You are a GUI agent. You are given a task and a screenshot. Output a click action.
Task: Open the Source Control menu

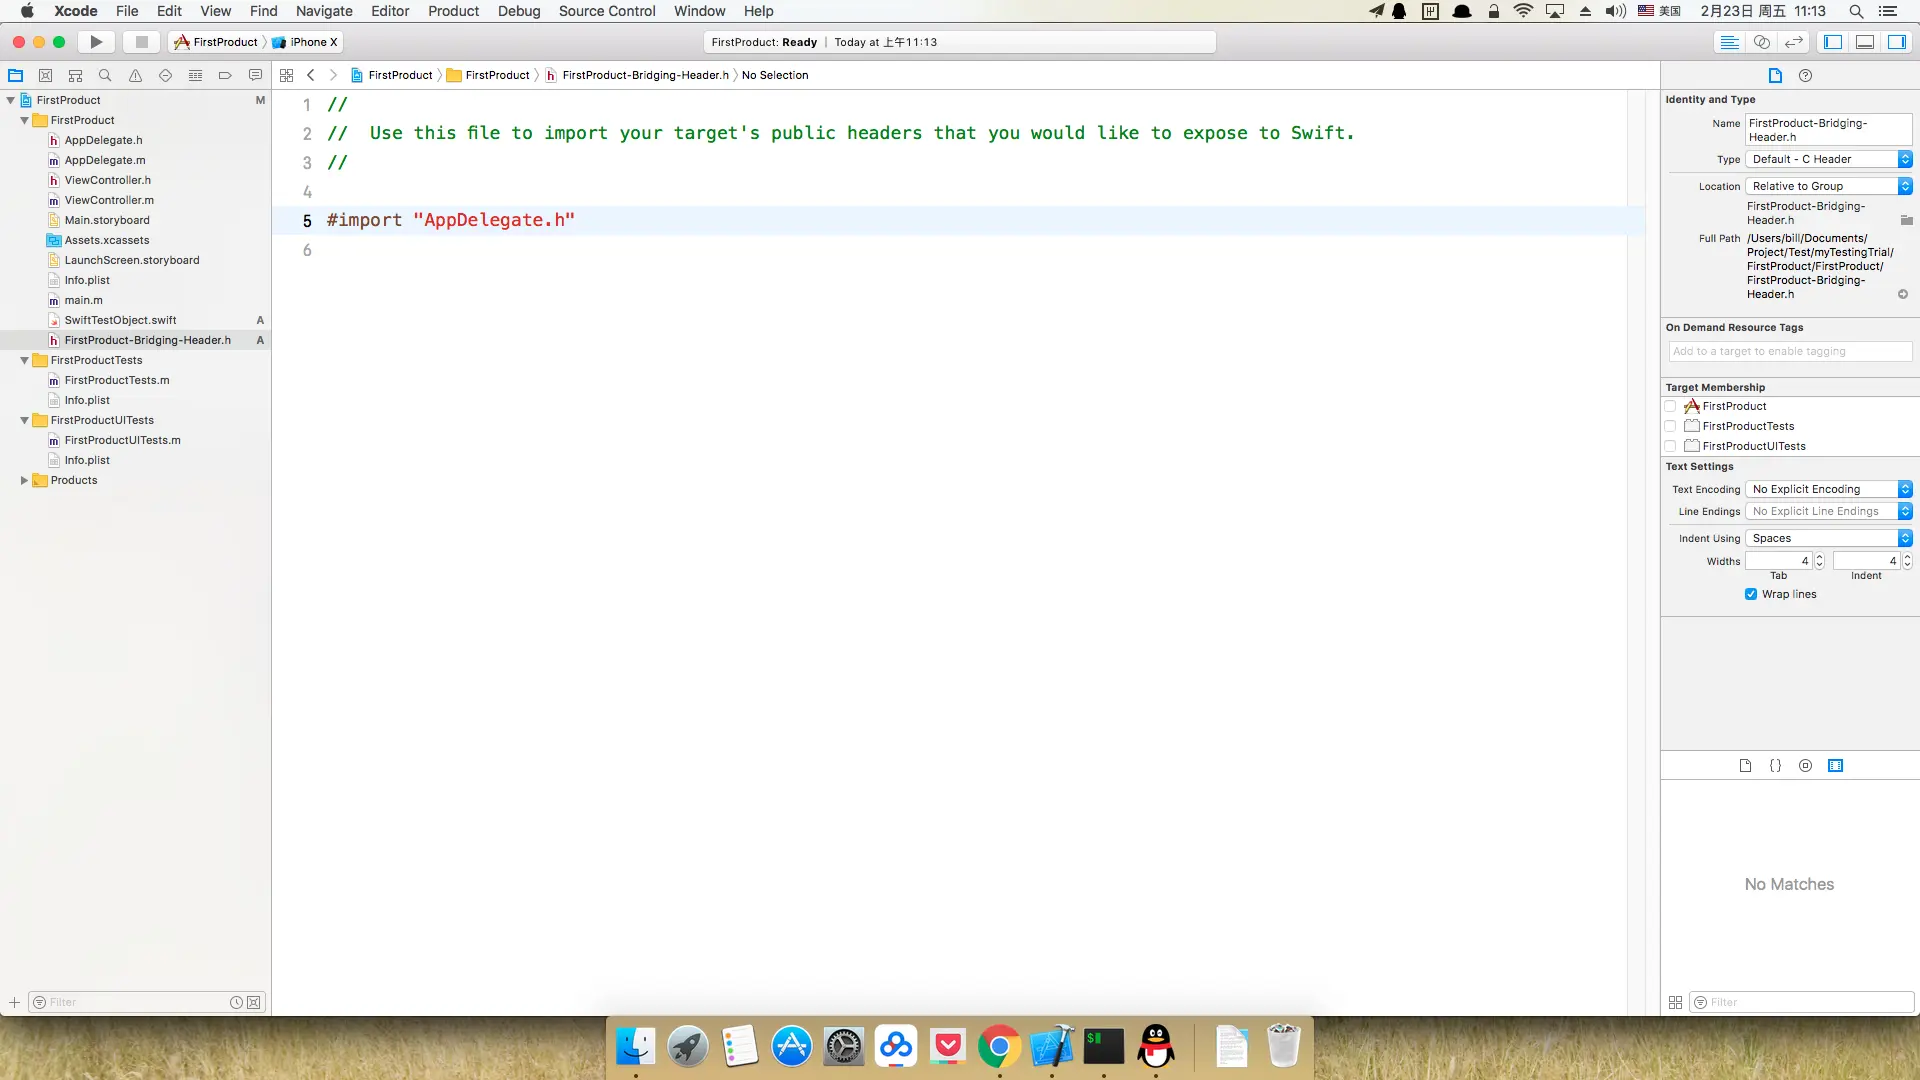pos(606,11)
